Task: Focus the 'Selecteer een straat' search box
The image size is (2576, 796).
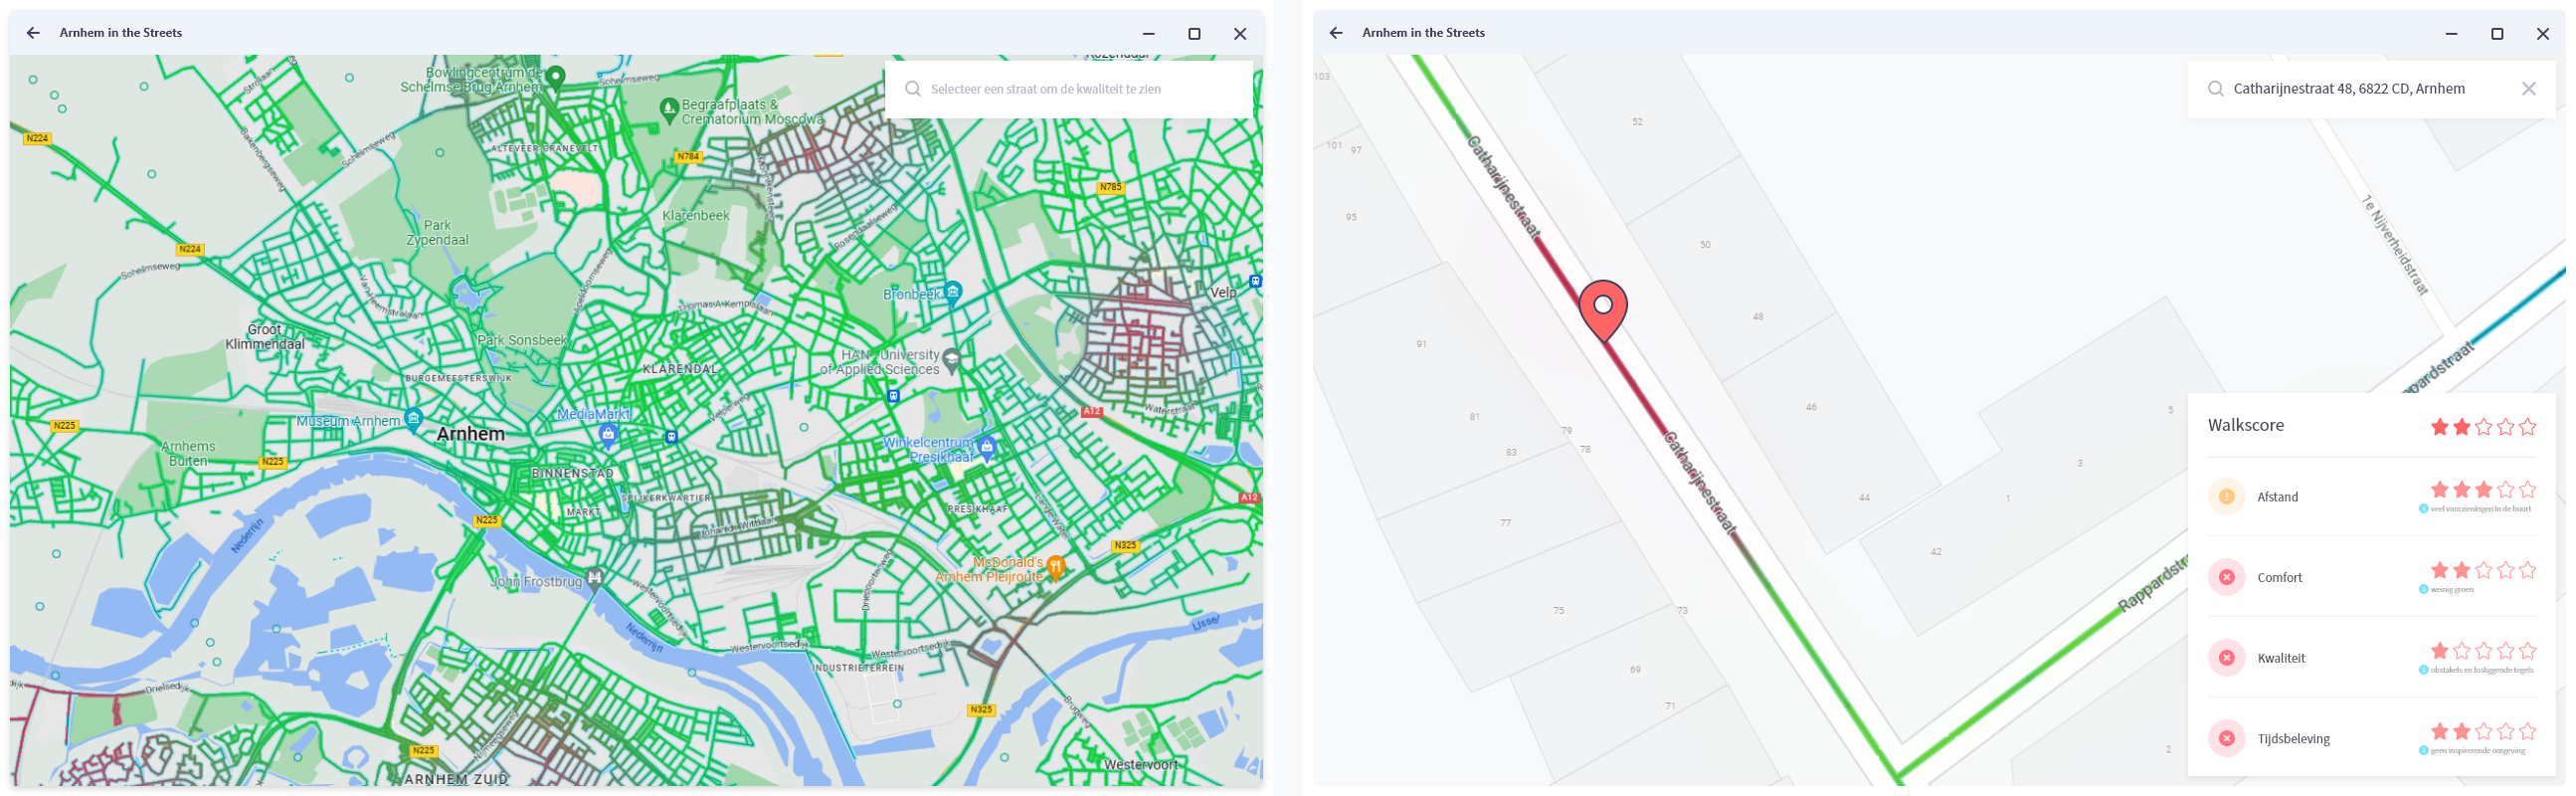Action: click(x=1068, y=89)
